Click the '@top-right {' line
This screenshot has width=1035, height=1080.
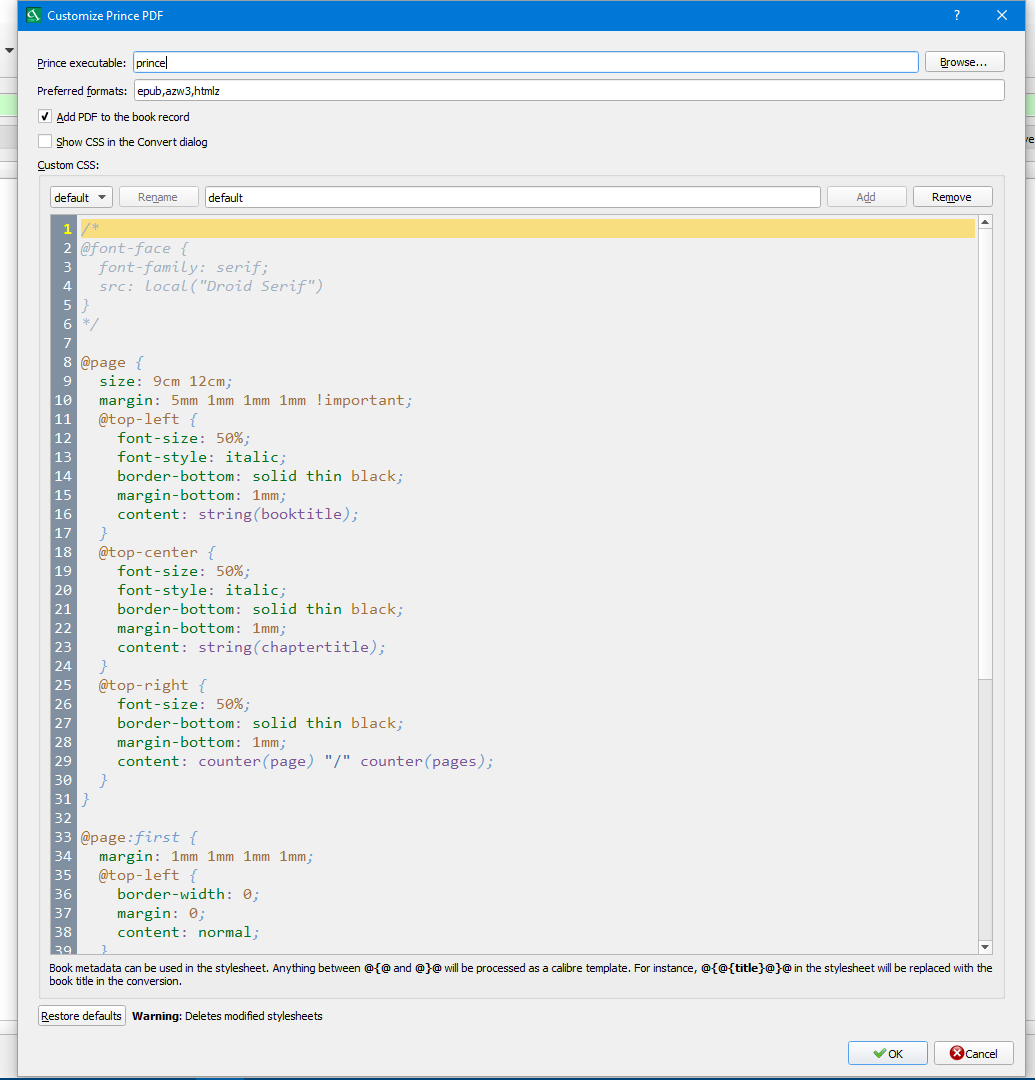[x=153, y=685]
